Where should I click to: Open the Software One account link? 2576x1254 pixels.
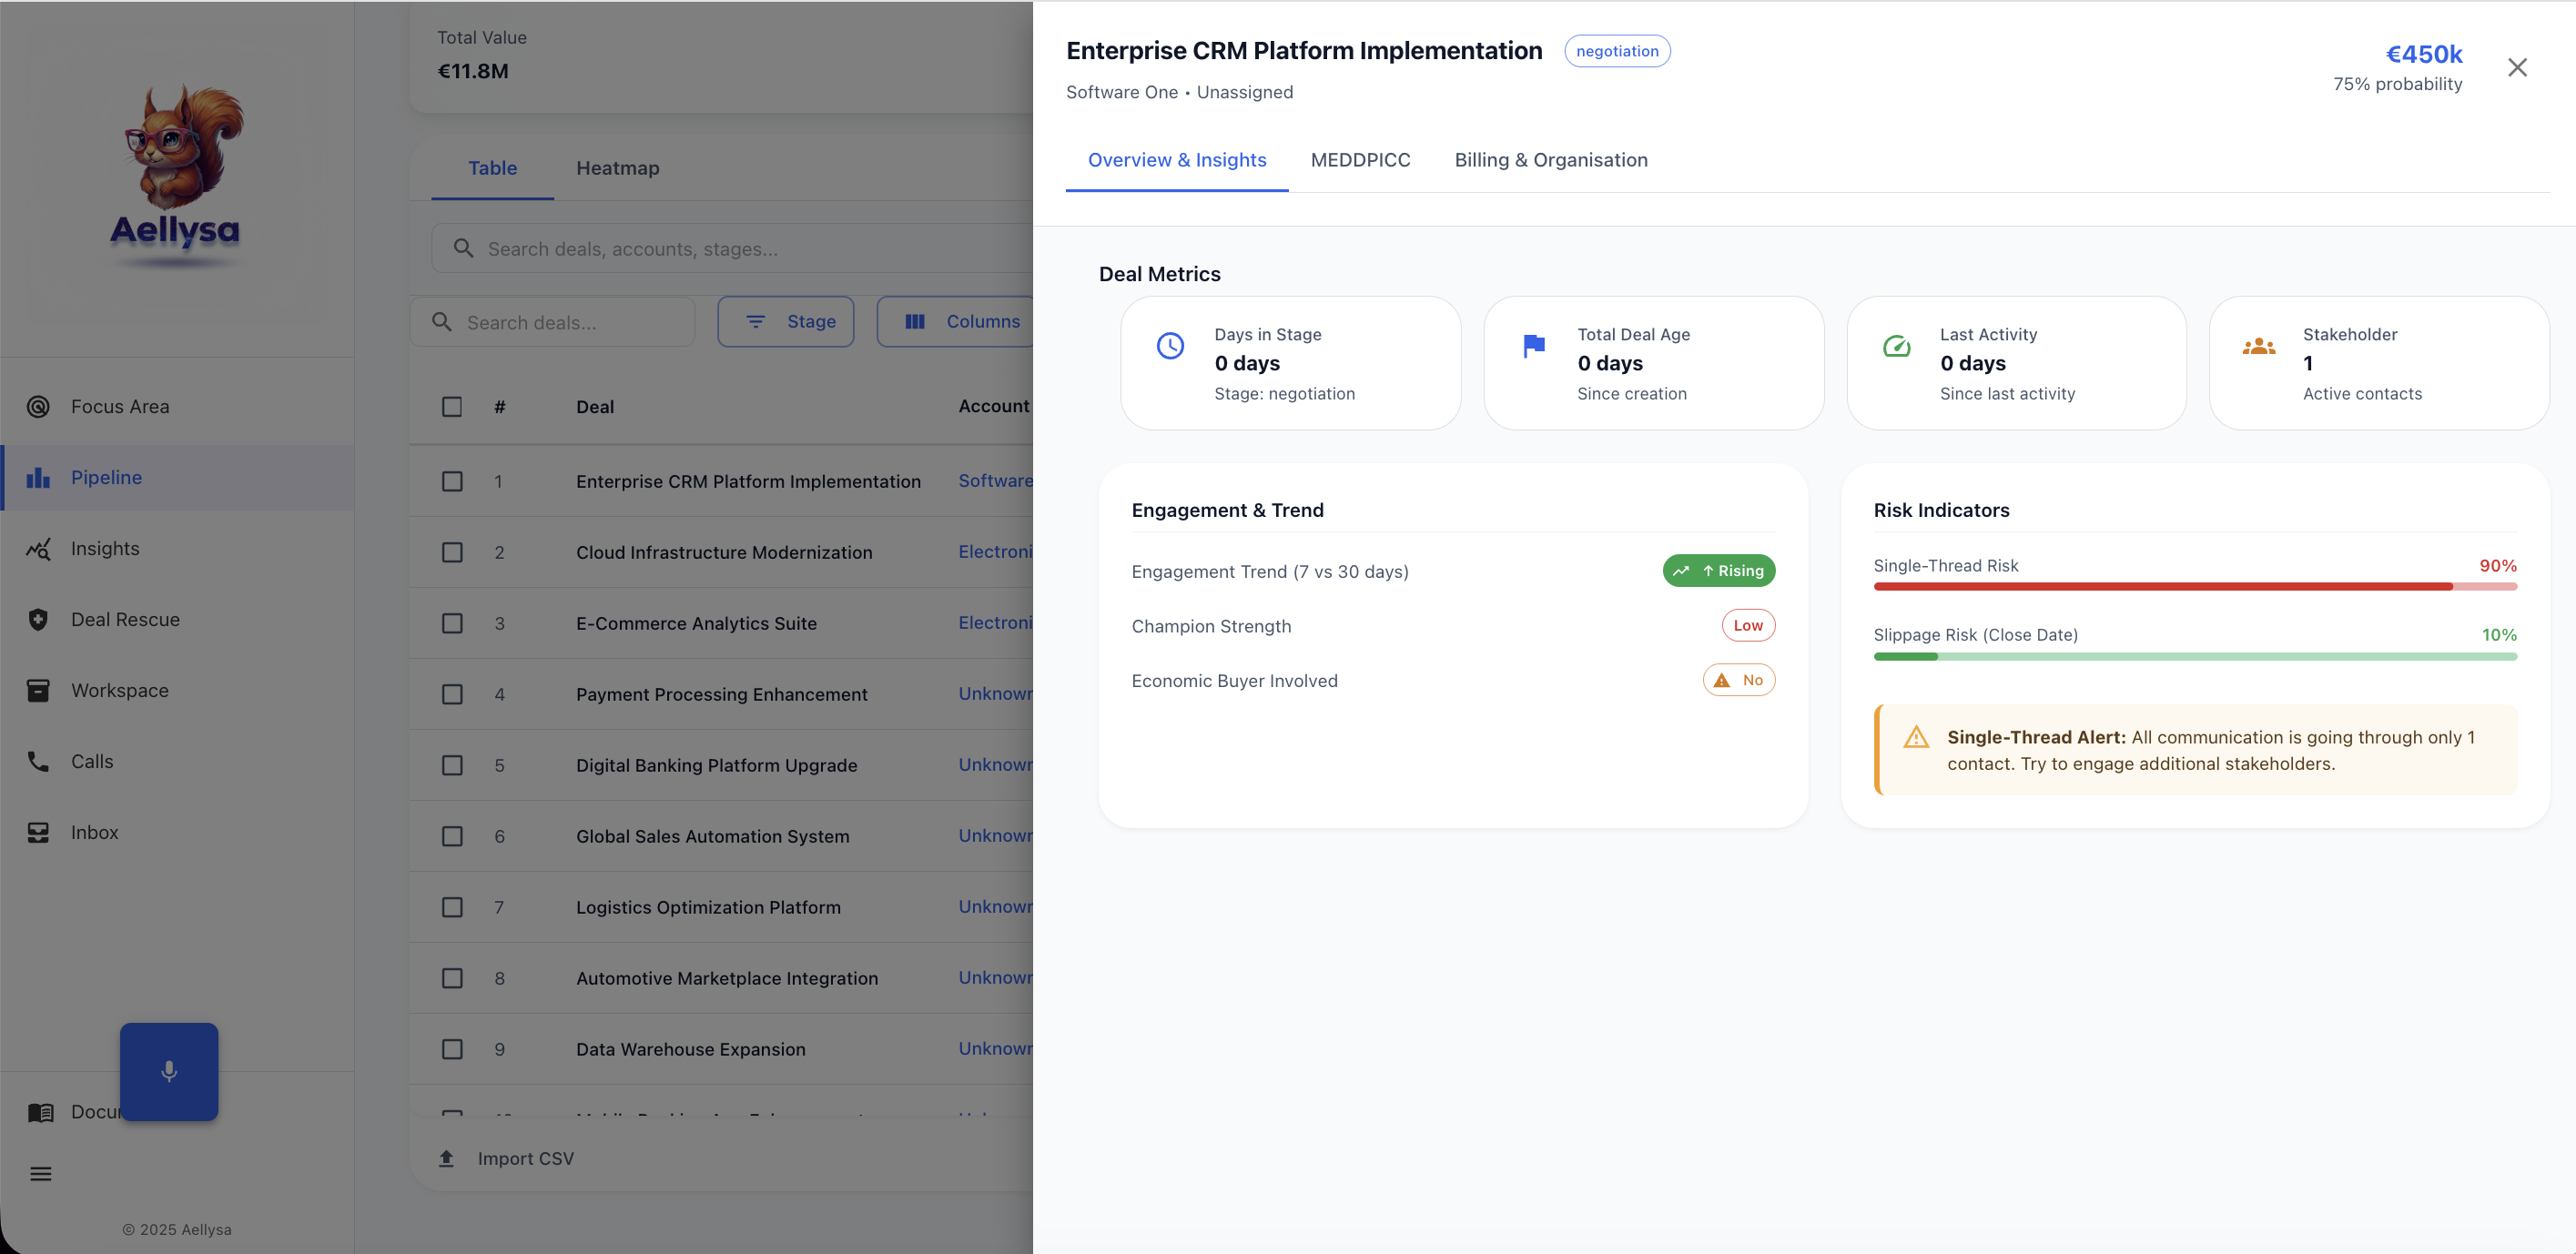[x=996, y=481]
